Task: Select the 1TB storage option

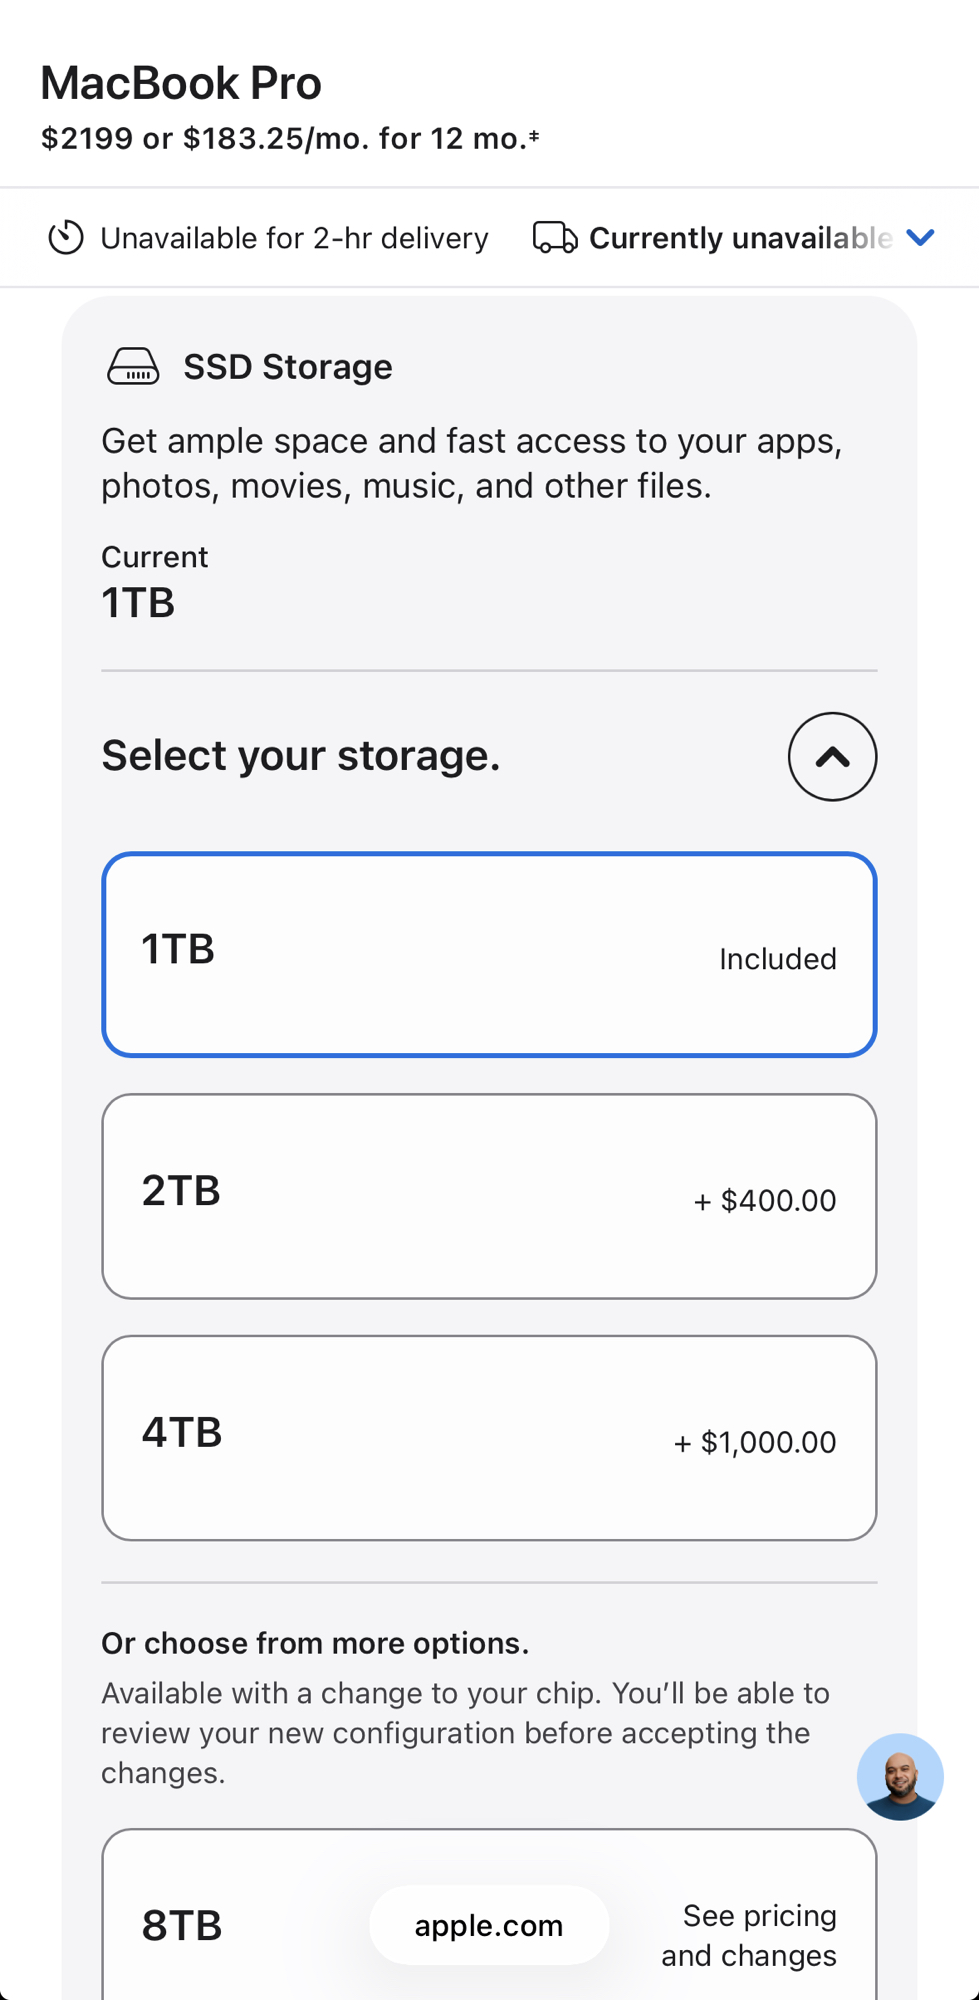Action: 489,954
